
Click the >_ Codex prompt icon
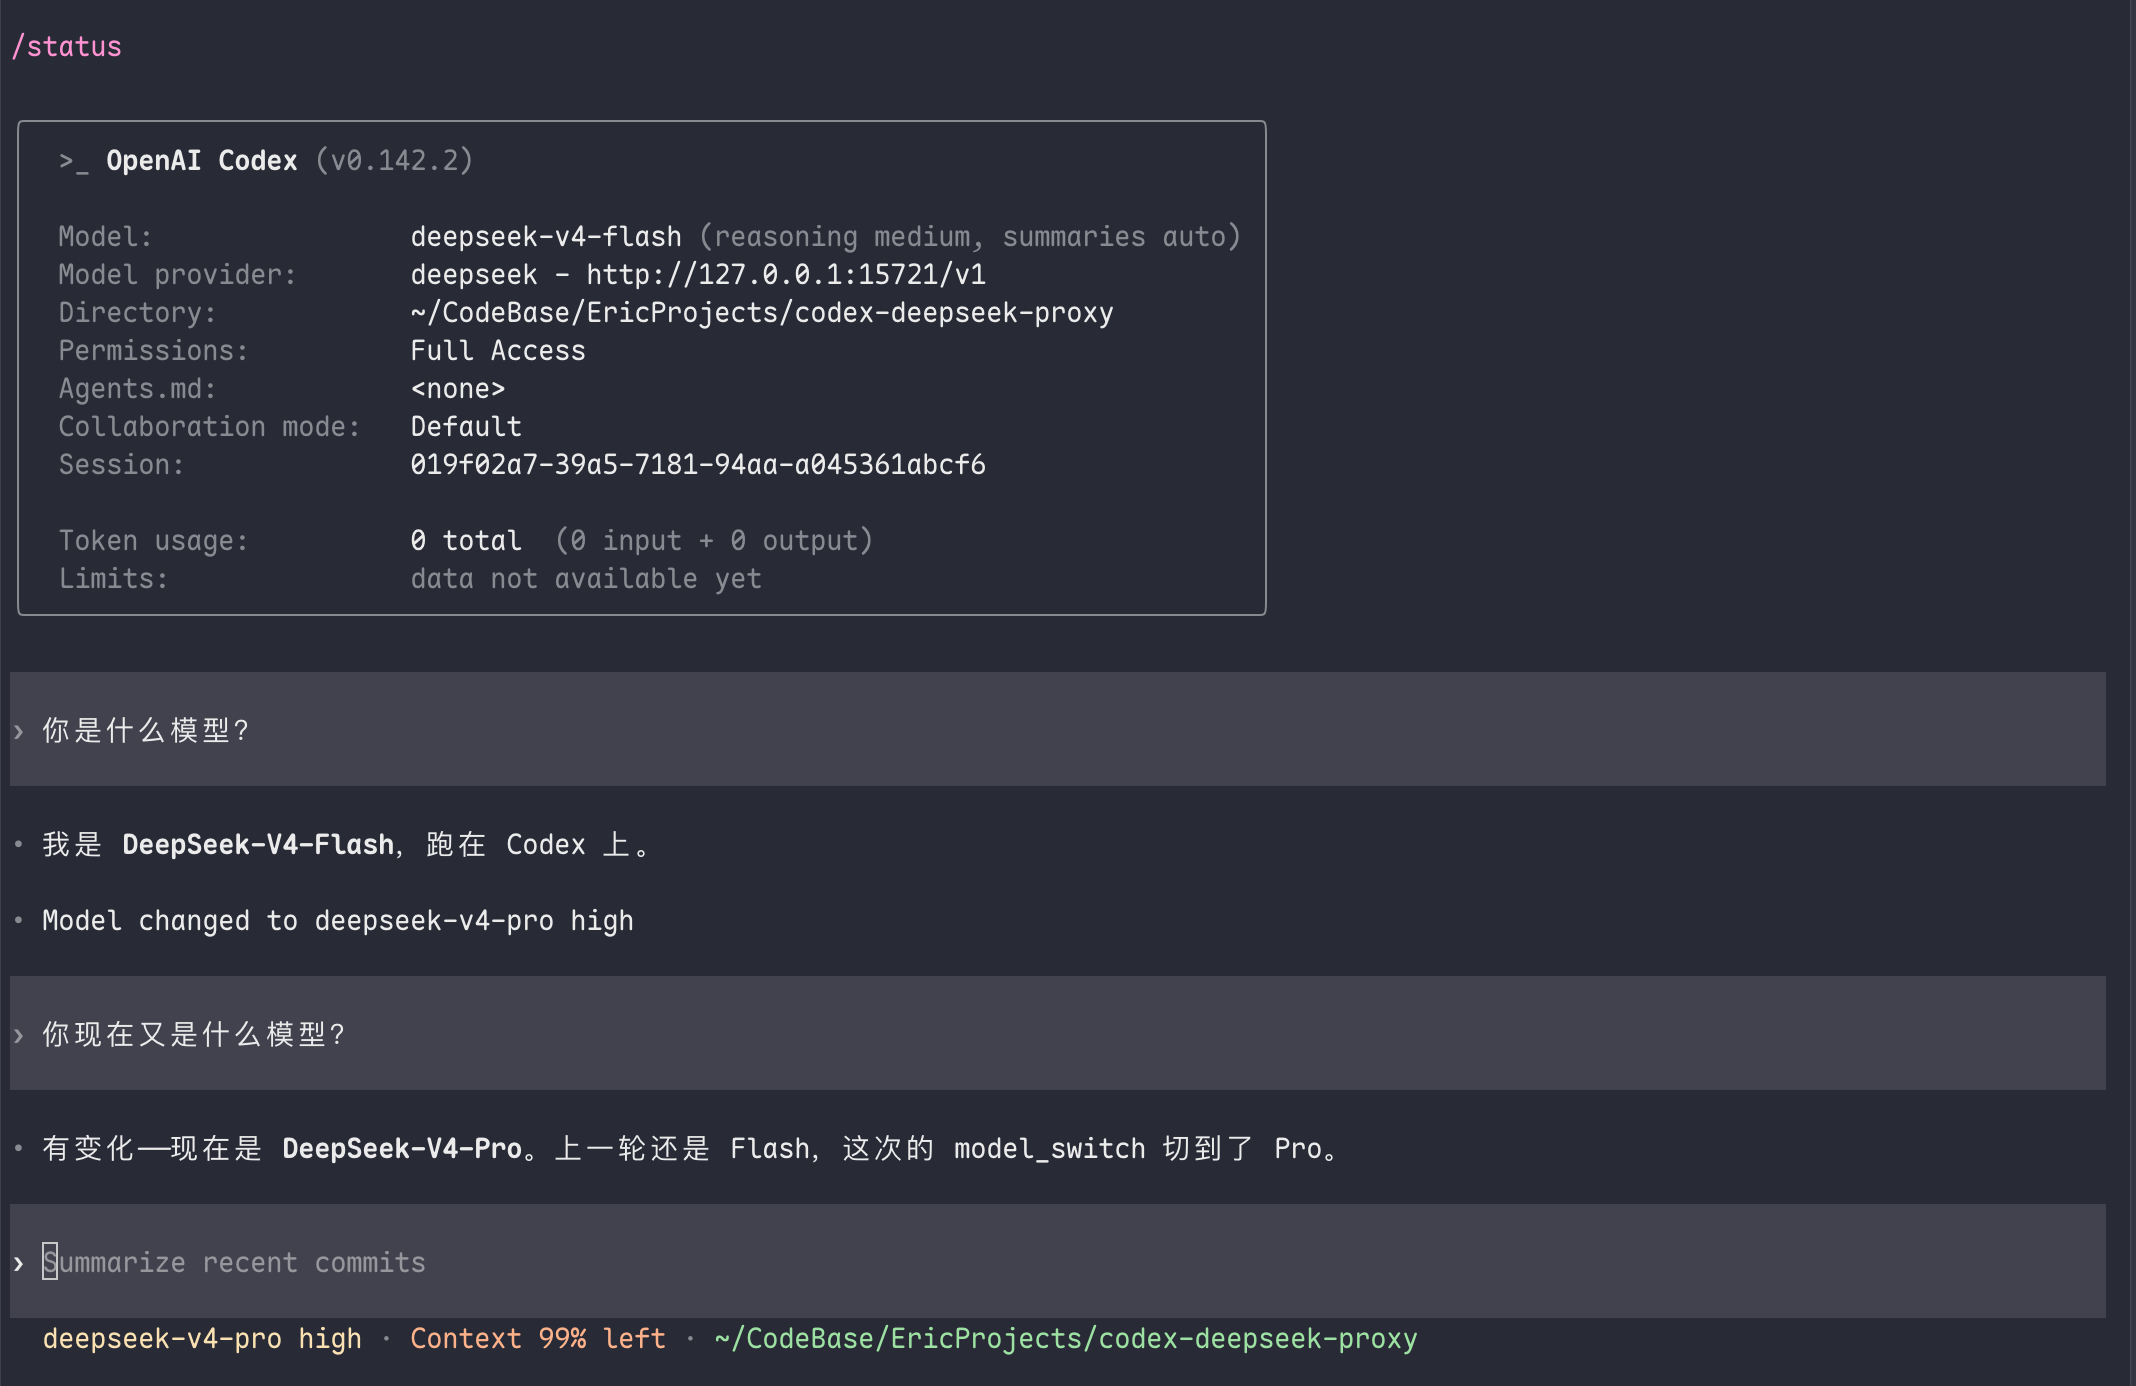click(73, 161)
